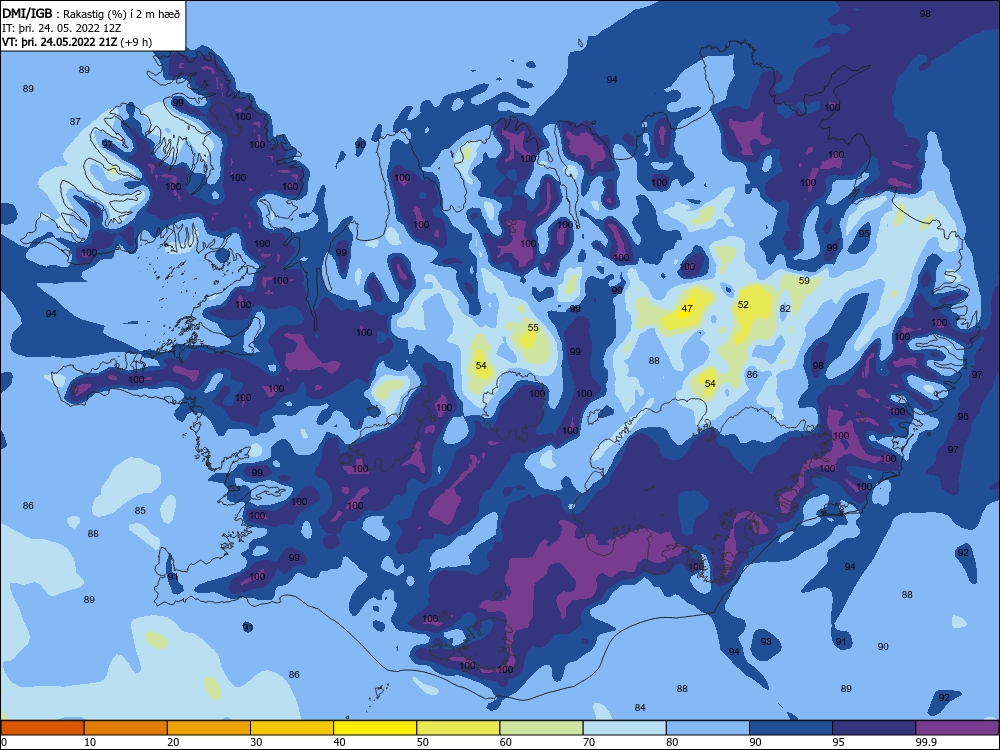Screen dimensions: 1000x750
Task: Select the bright yellow 40–50 legend swatch
Action: click(x=375, y=728)
